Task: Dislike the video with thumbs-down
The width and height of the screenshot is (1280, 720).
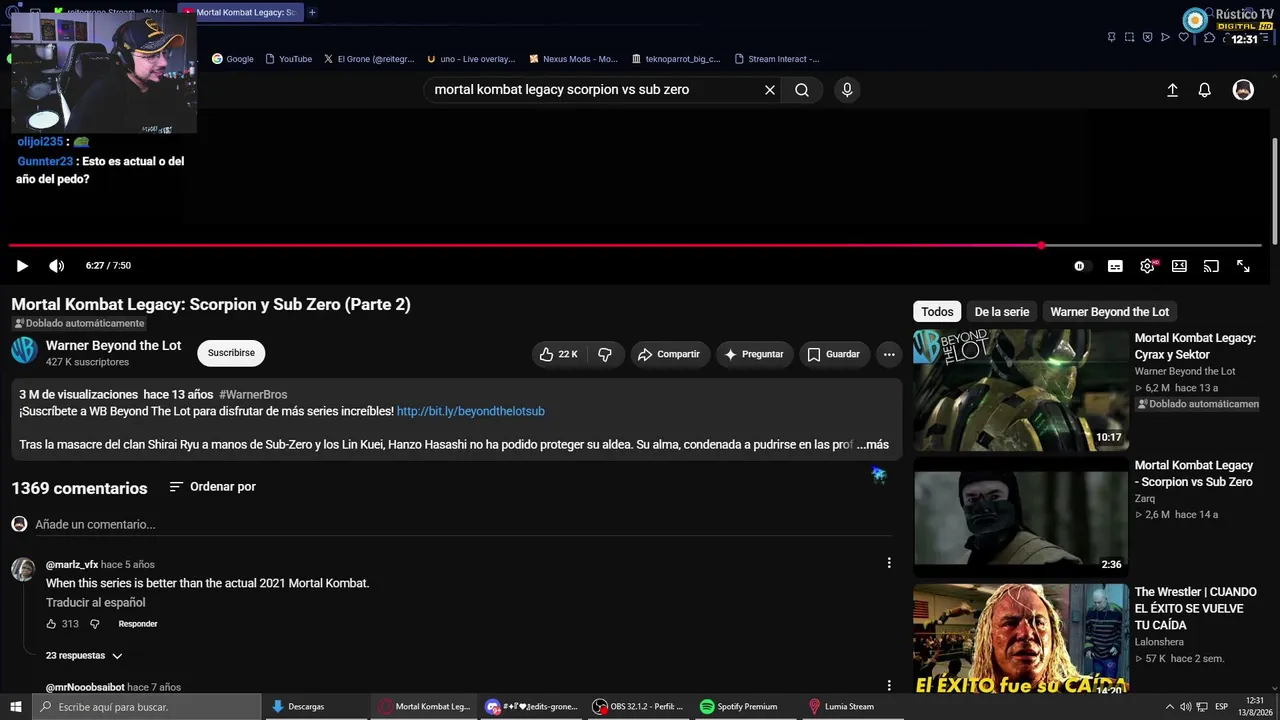Action: [x=605, y=354]
